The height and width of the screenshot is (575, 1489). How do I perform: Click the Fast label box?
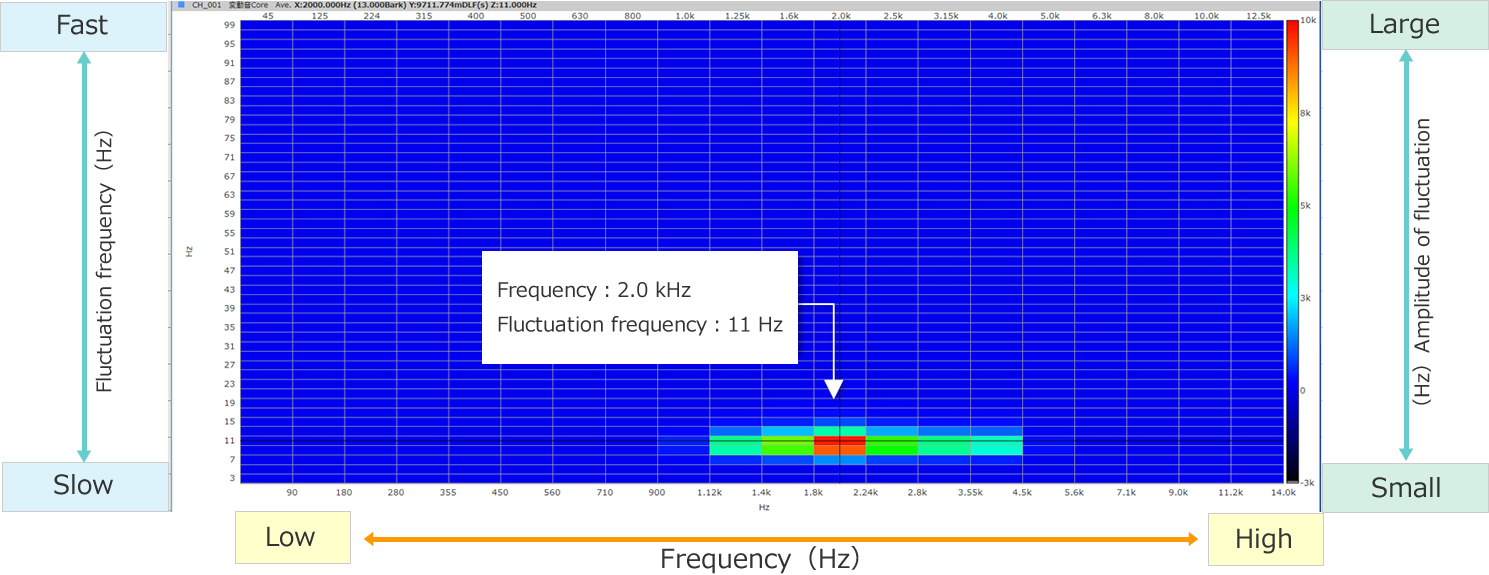tap(83, 26)
